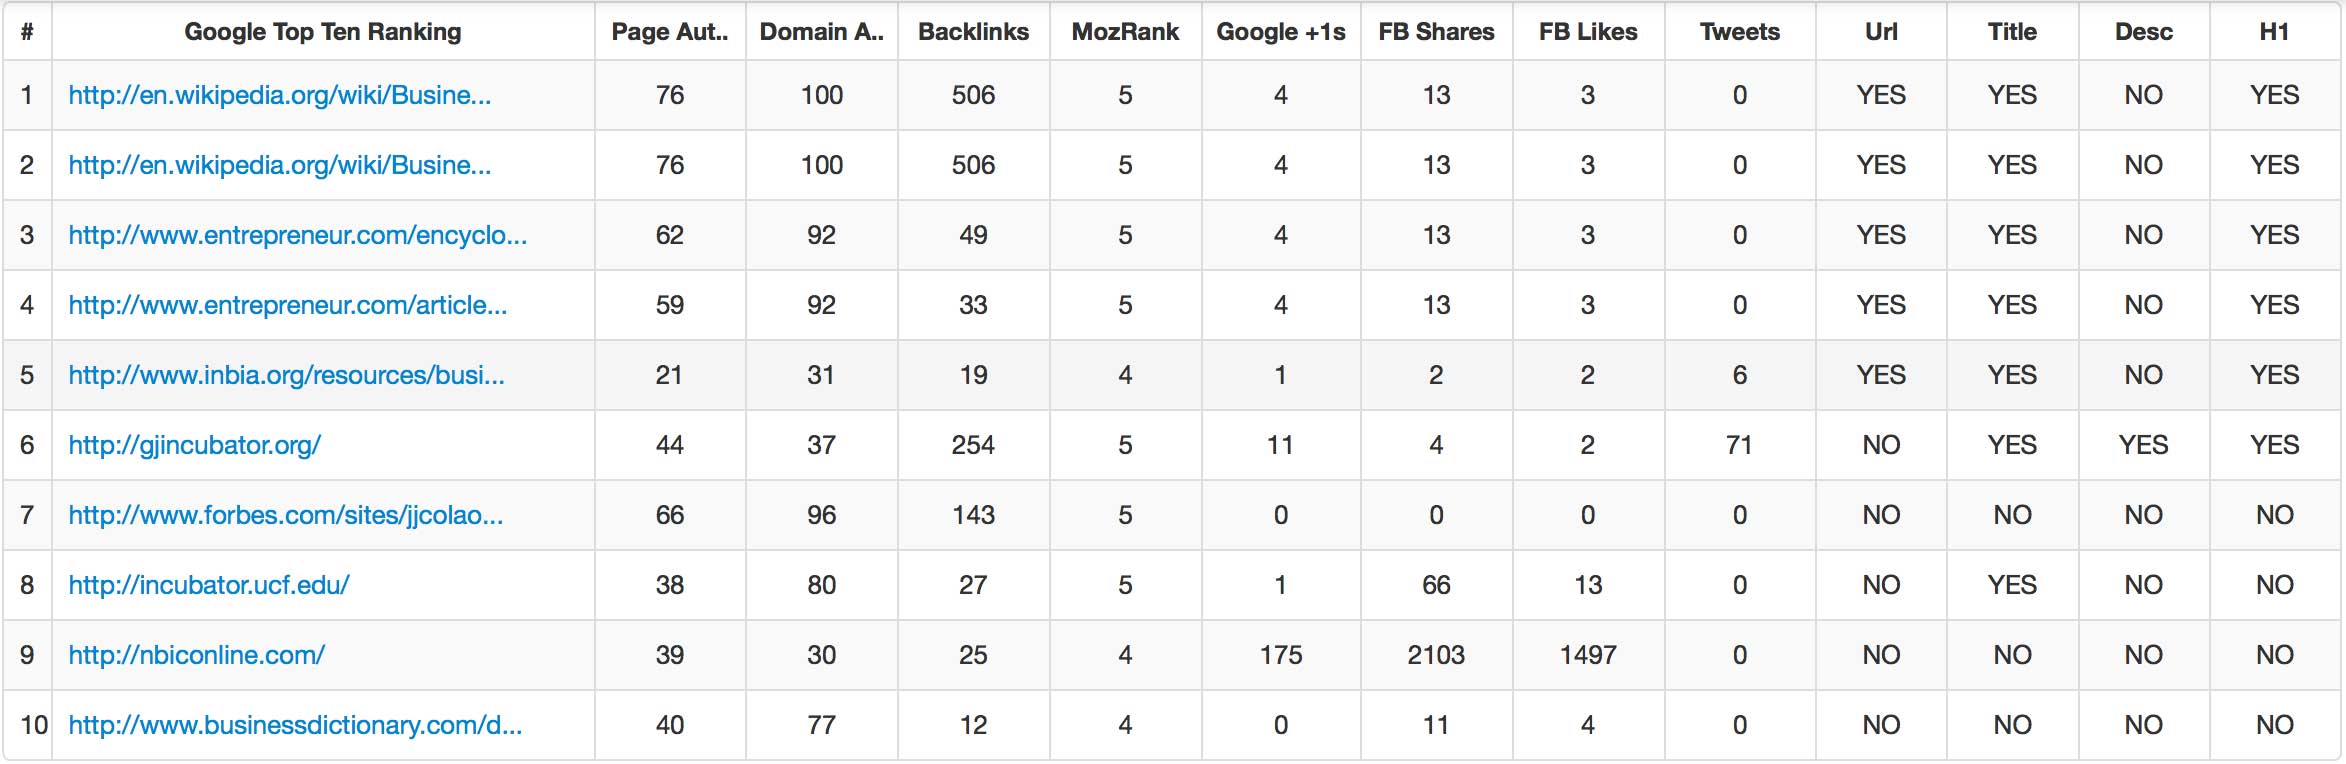Image resolution: width=2346 pixels, height=764 pixels.
Task: Click the Domain A.. column header
Action: point(822,32)
